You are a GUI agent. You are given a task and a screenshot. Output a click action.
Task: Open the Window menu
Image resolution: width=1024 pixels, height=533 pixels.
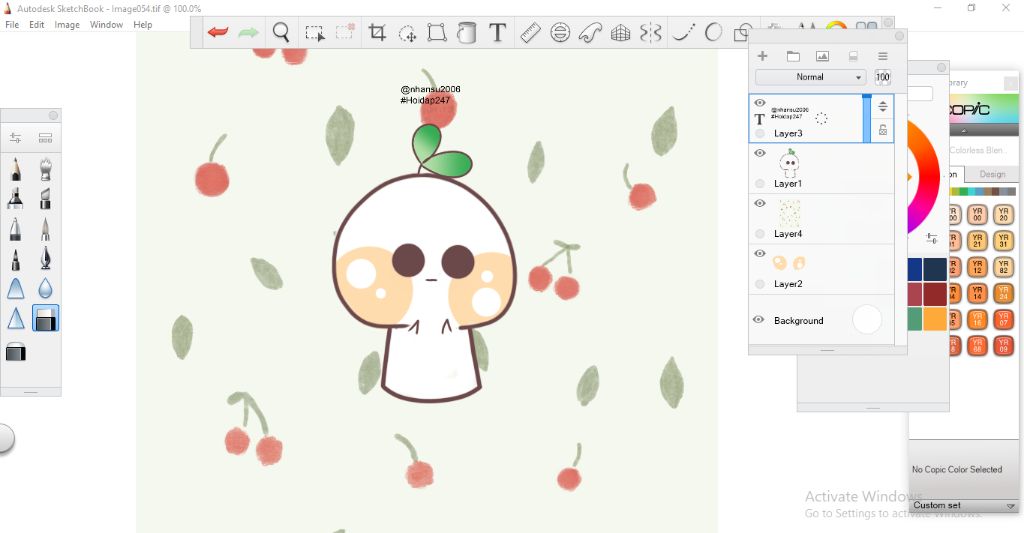tap(106, 25)
